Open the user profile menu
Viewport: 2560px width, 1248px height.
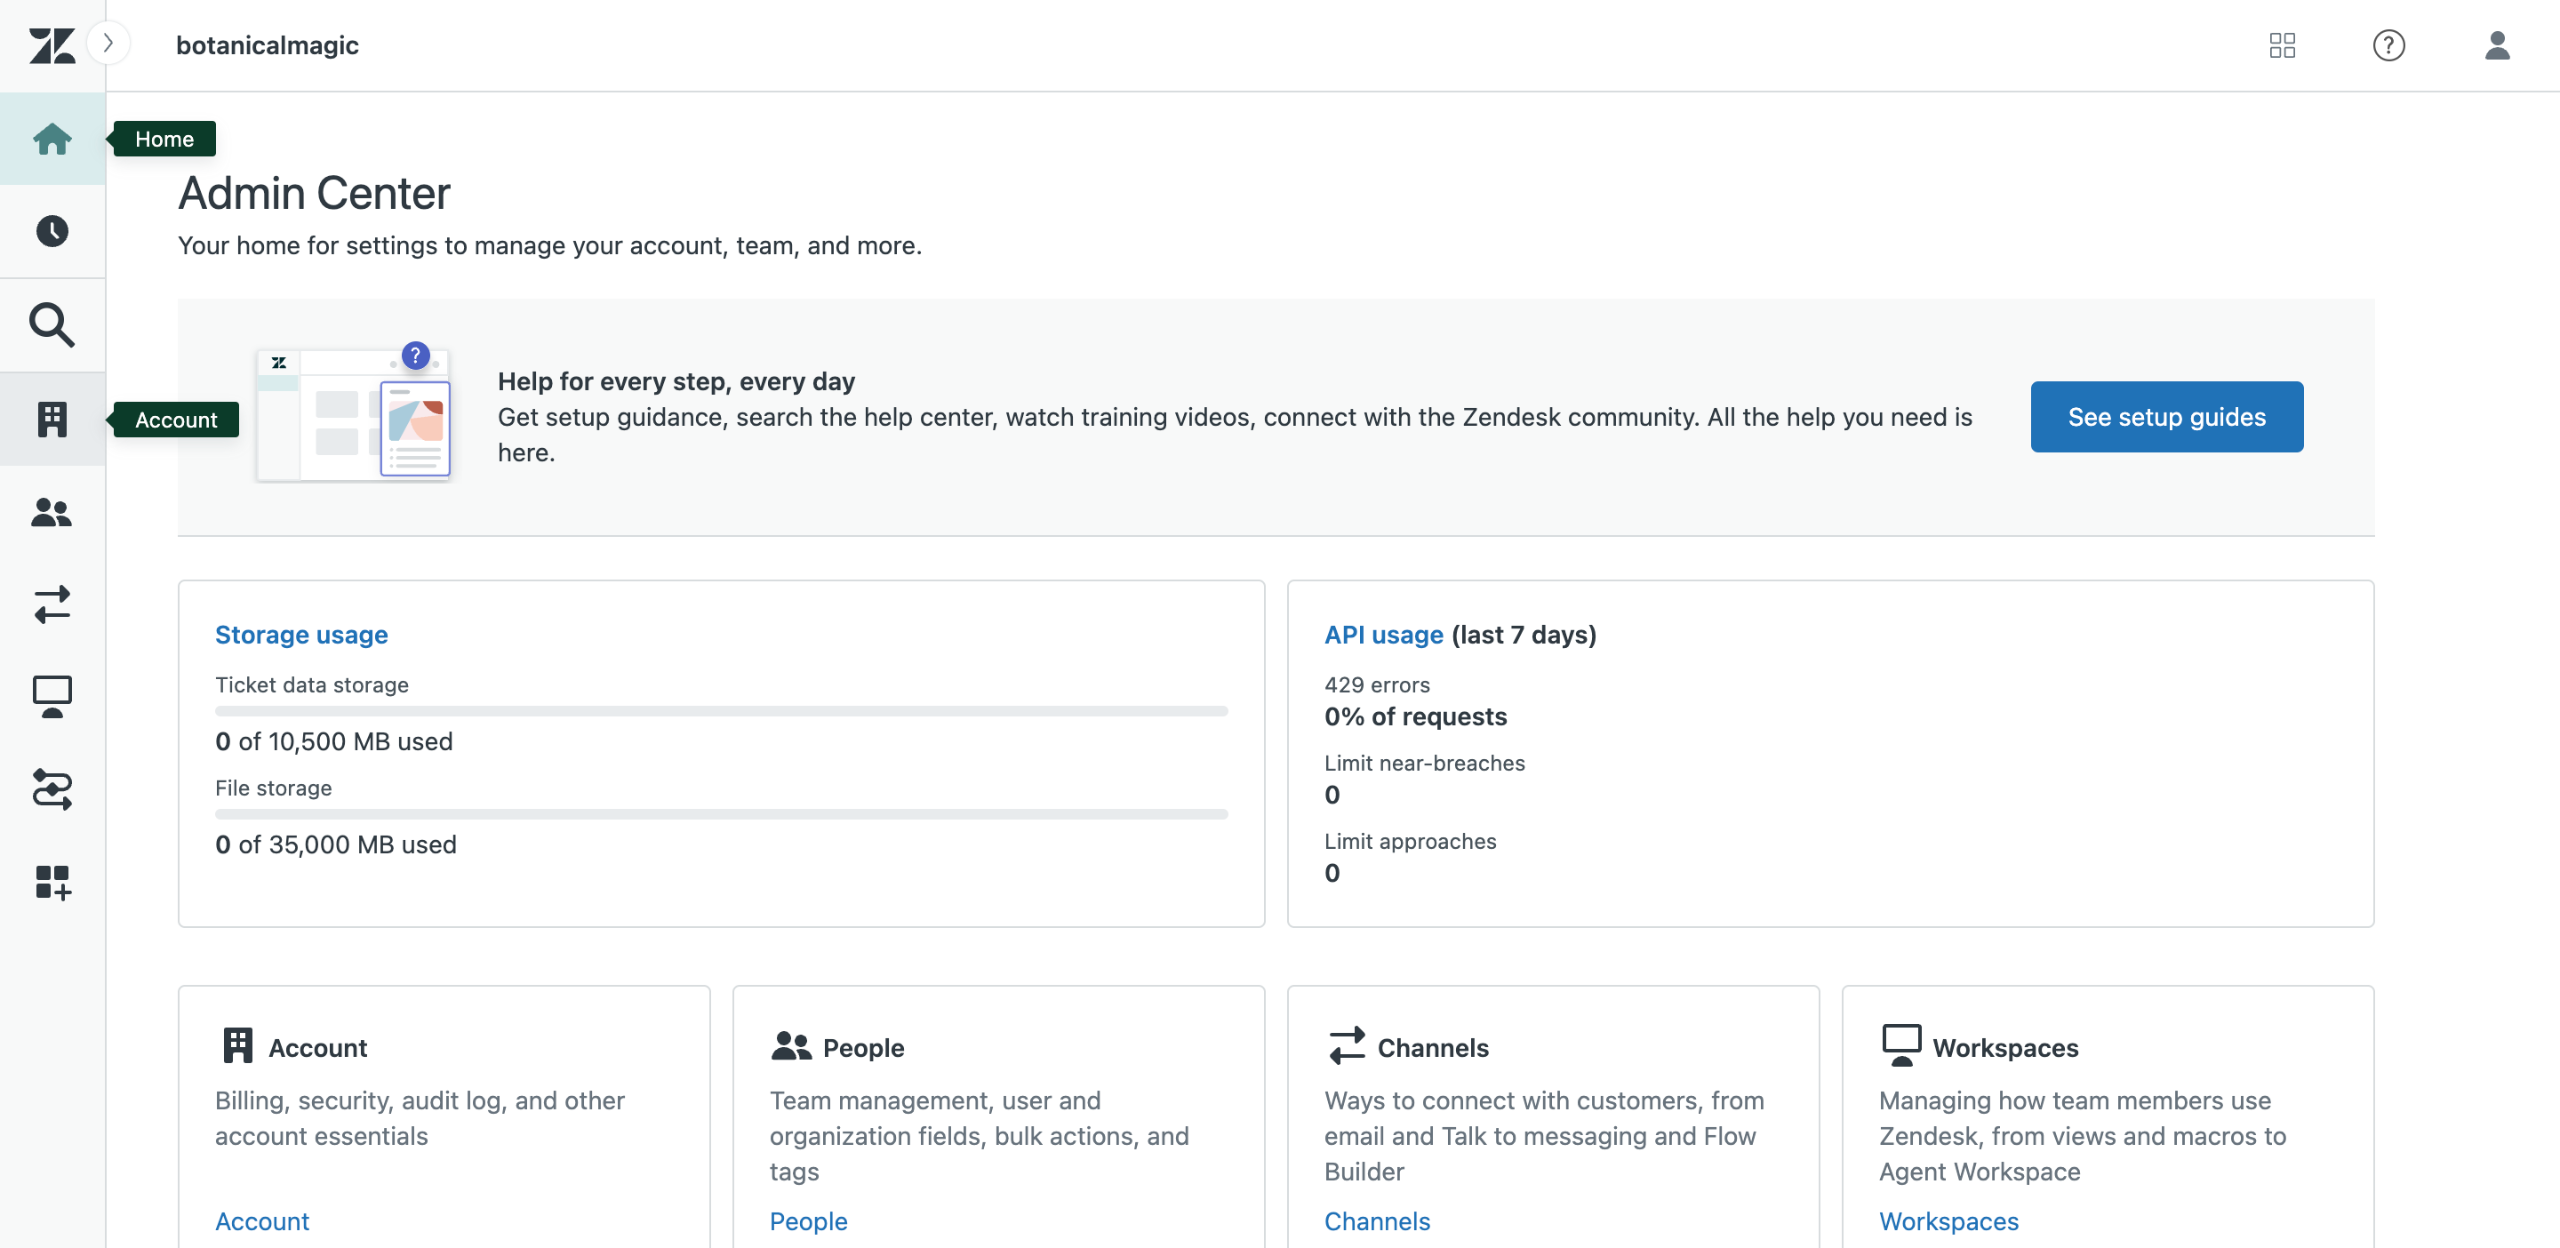click(2497, 45)
